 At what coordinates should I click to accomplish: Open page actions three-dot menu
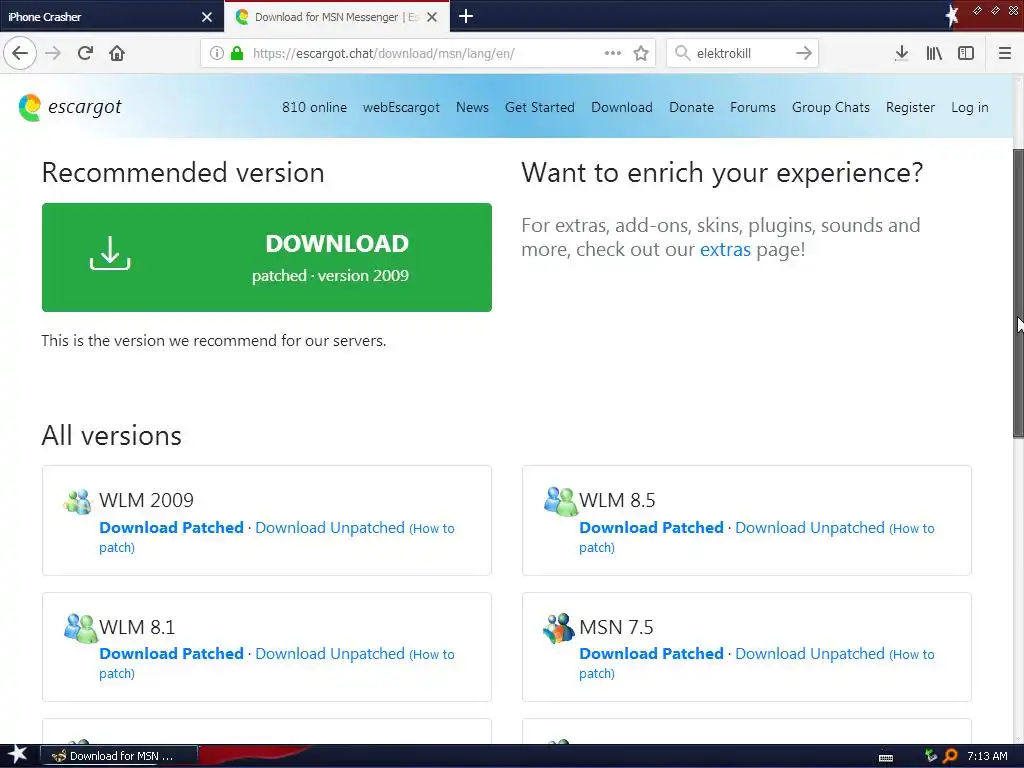[613, 53]
